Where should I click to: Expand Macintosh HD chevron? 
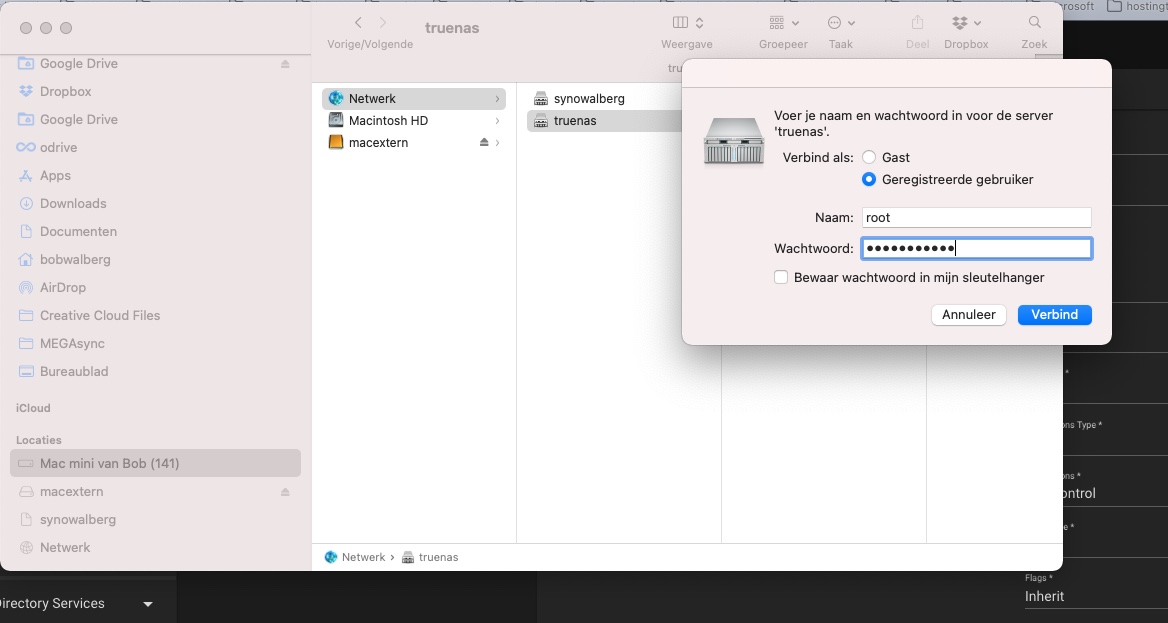click(497, 121)
